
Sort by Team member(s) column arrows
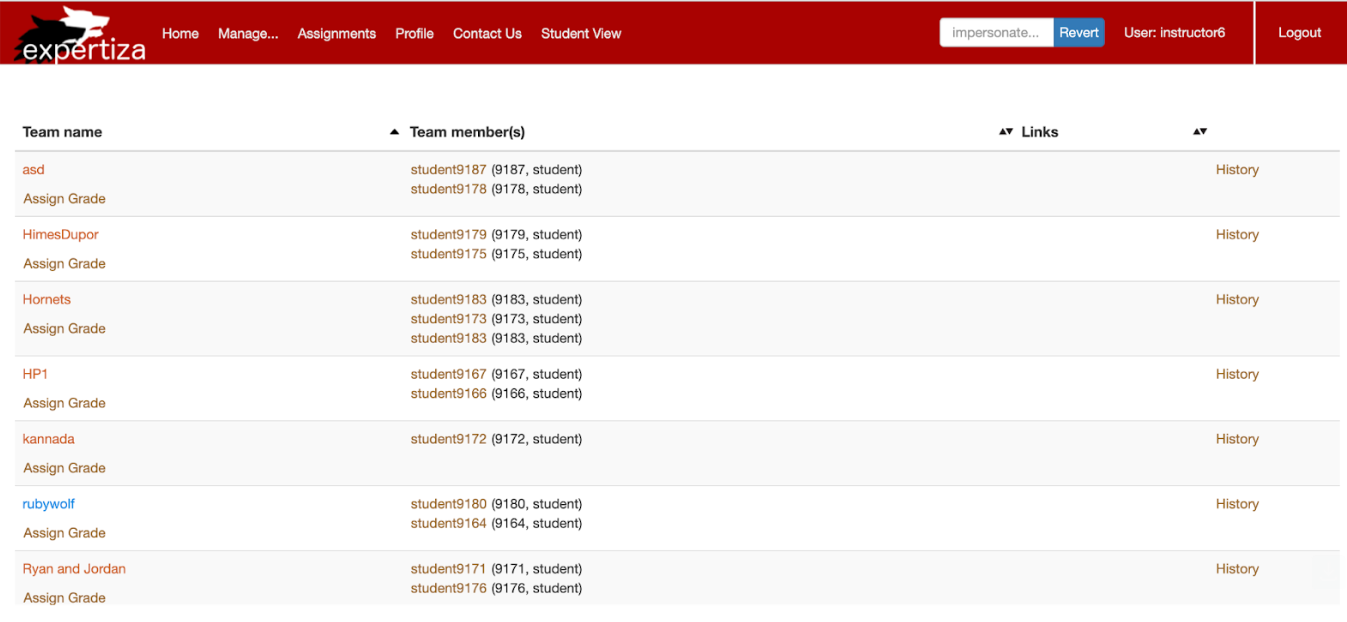(1005, 132)
